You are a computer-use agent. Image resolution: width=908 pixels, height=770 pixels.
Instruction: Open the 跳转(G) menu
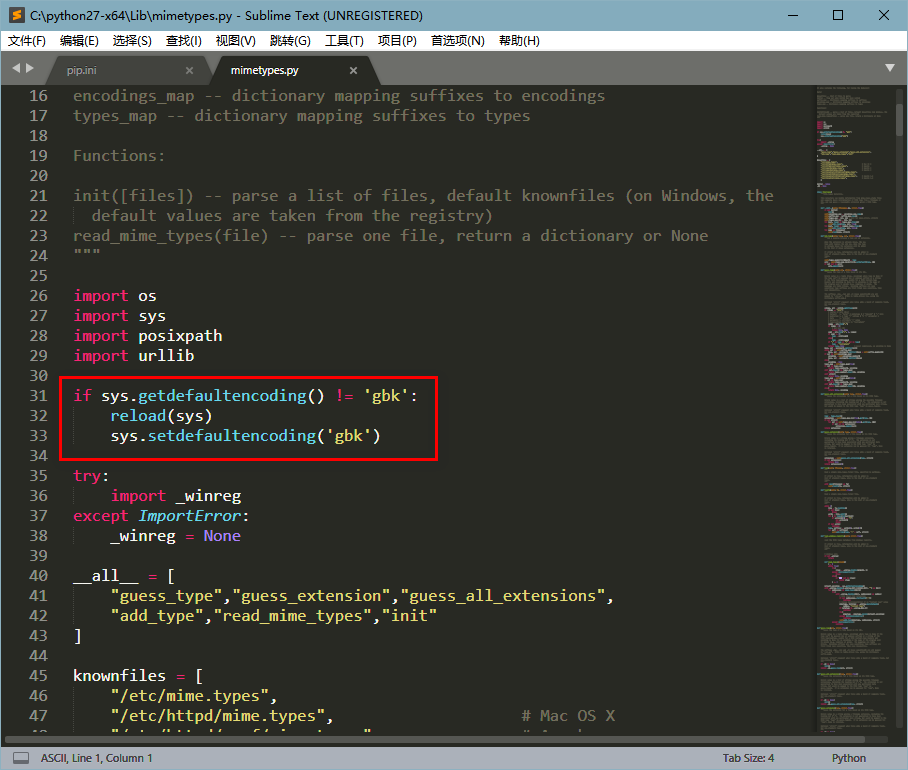(290, 41)
